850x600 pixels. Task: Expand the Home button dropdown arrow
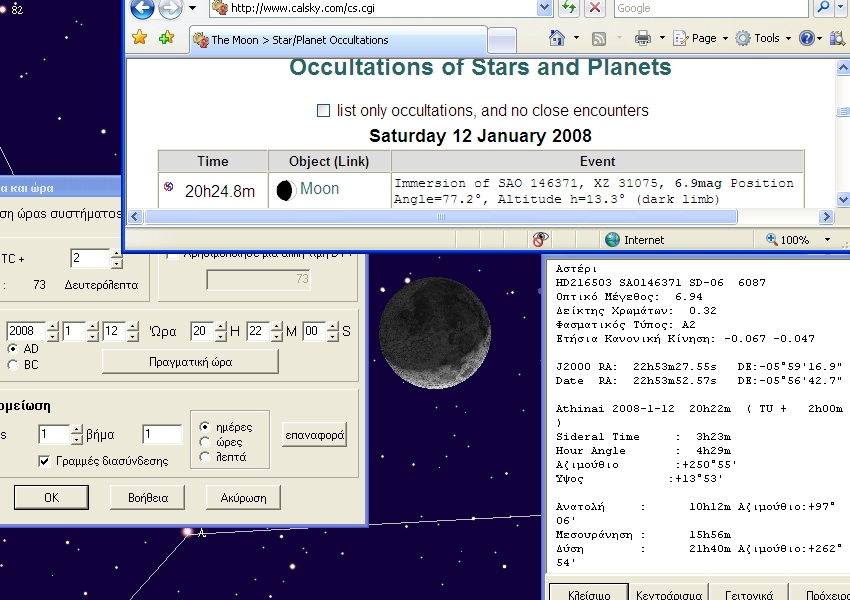pos(576,38)
